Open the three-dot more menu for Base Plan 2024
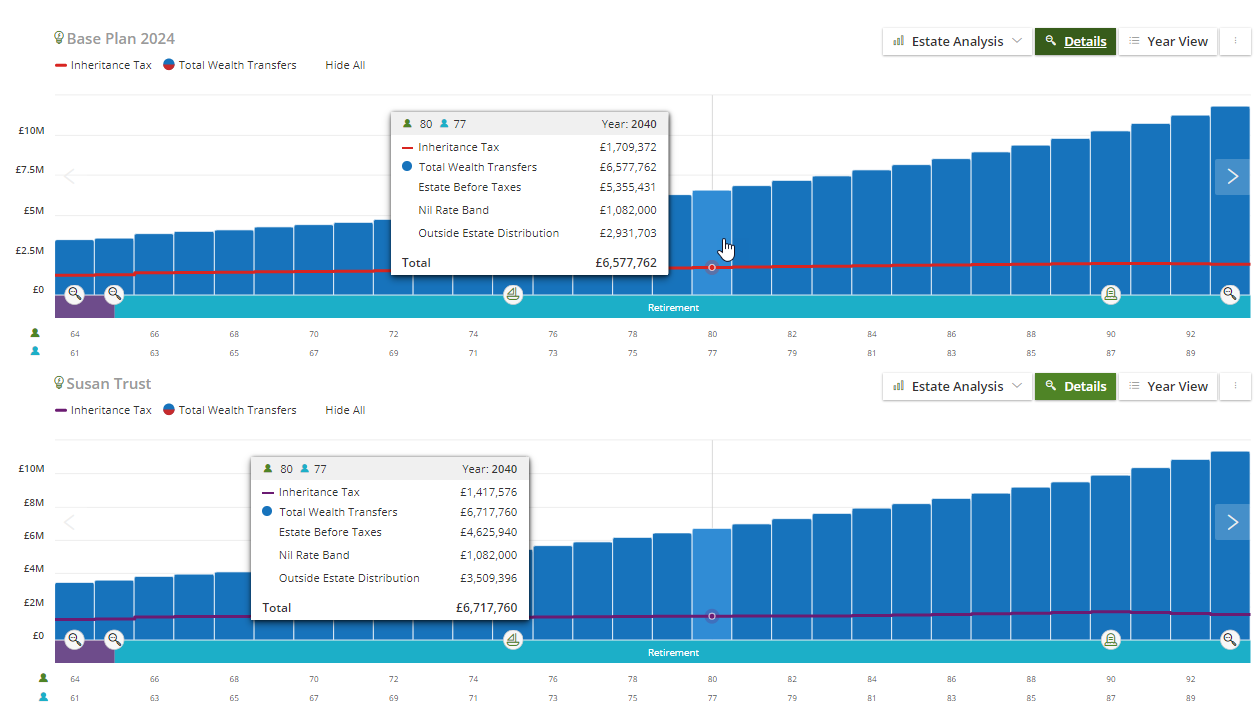The image size is (1258, 711). click(1236, 41)
